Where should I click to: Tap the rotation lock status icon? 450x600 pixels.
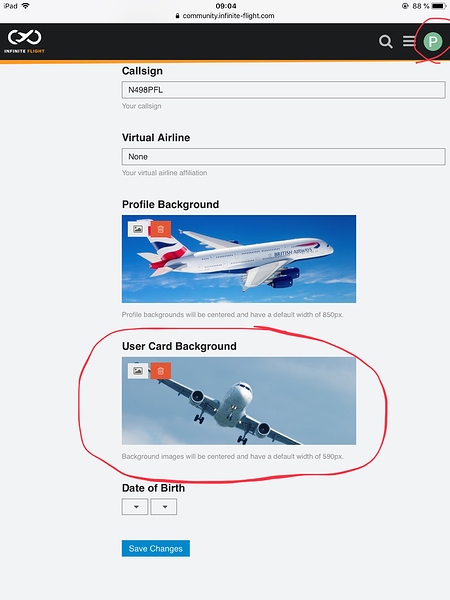(405, 6)
